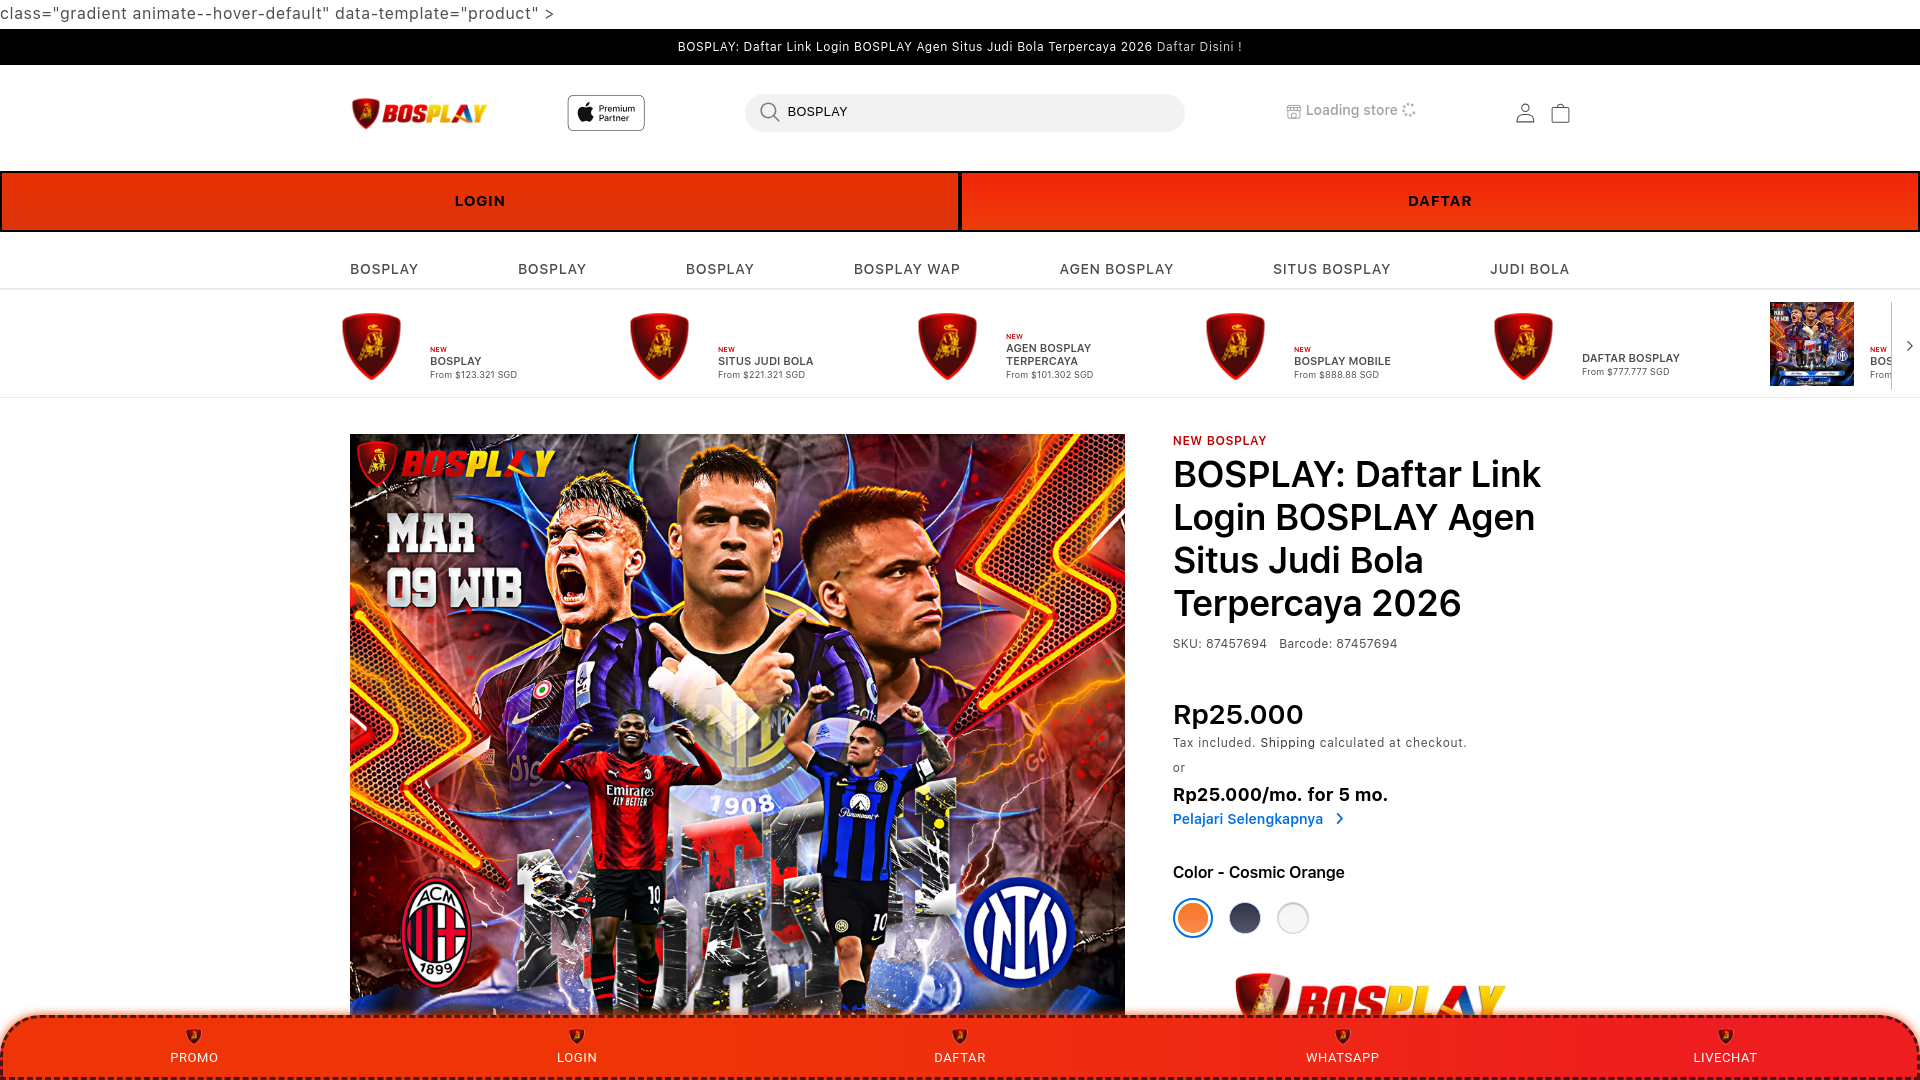Click the LIVECHAT shield icon in bottom bar
The height and width of the screenshot is (1080, 1920).
1726,1036
